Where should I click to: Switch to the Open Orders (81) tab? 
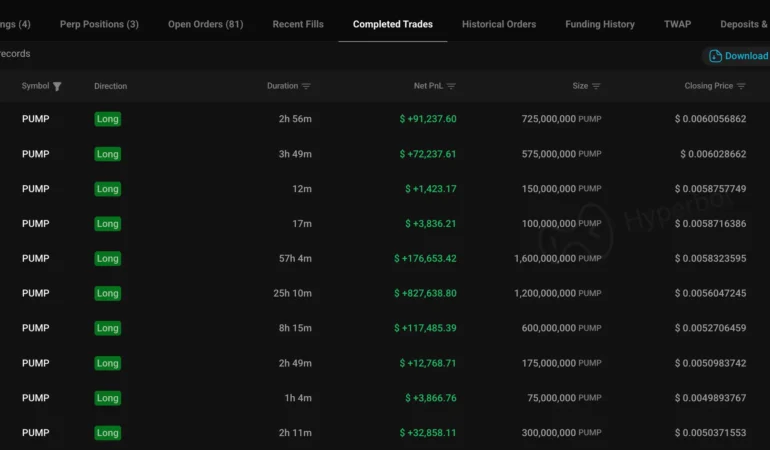[x=206, y=24]
